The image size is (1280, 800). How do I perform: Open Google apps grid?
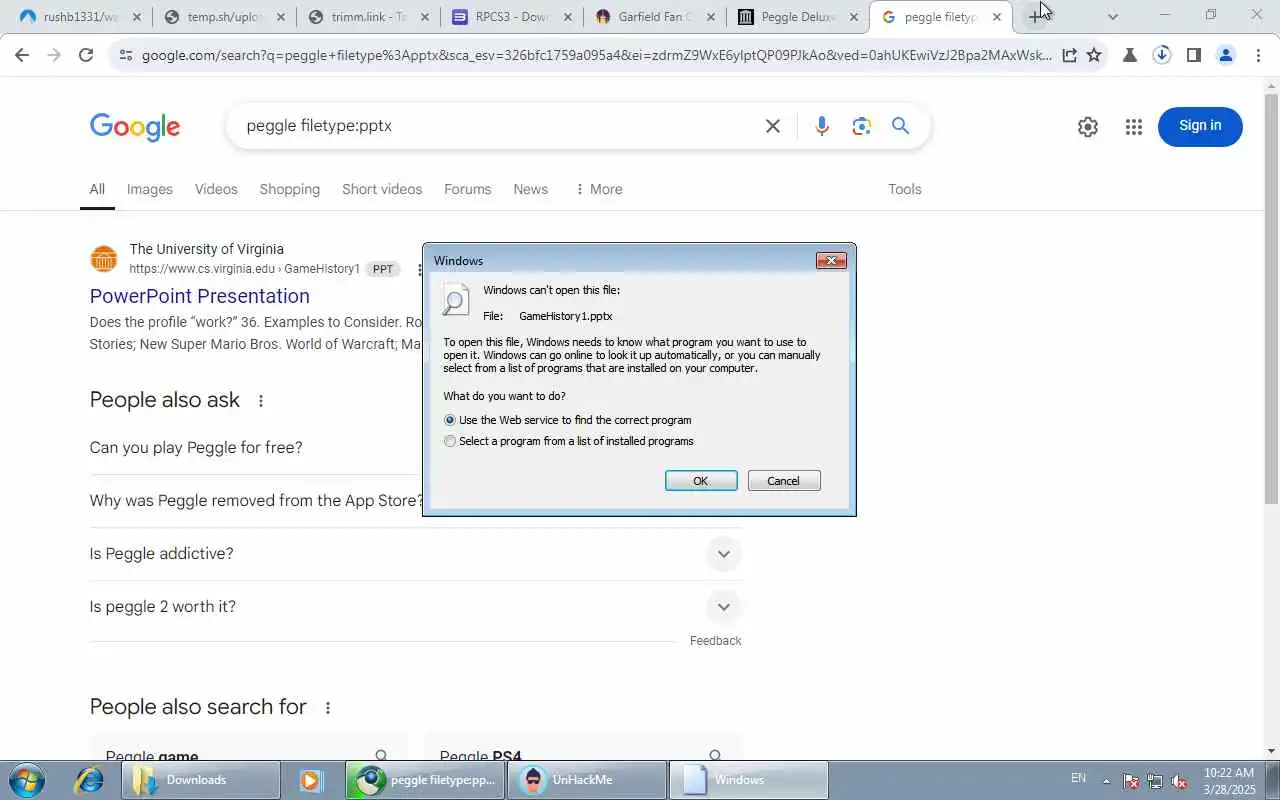1133,127
